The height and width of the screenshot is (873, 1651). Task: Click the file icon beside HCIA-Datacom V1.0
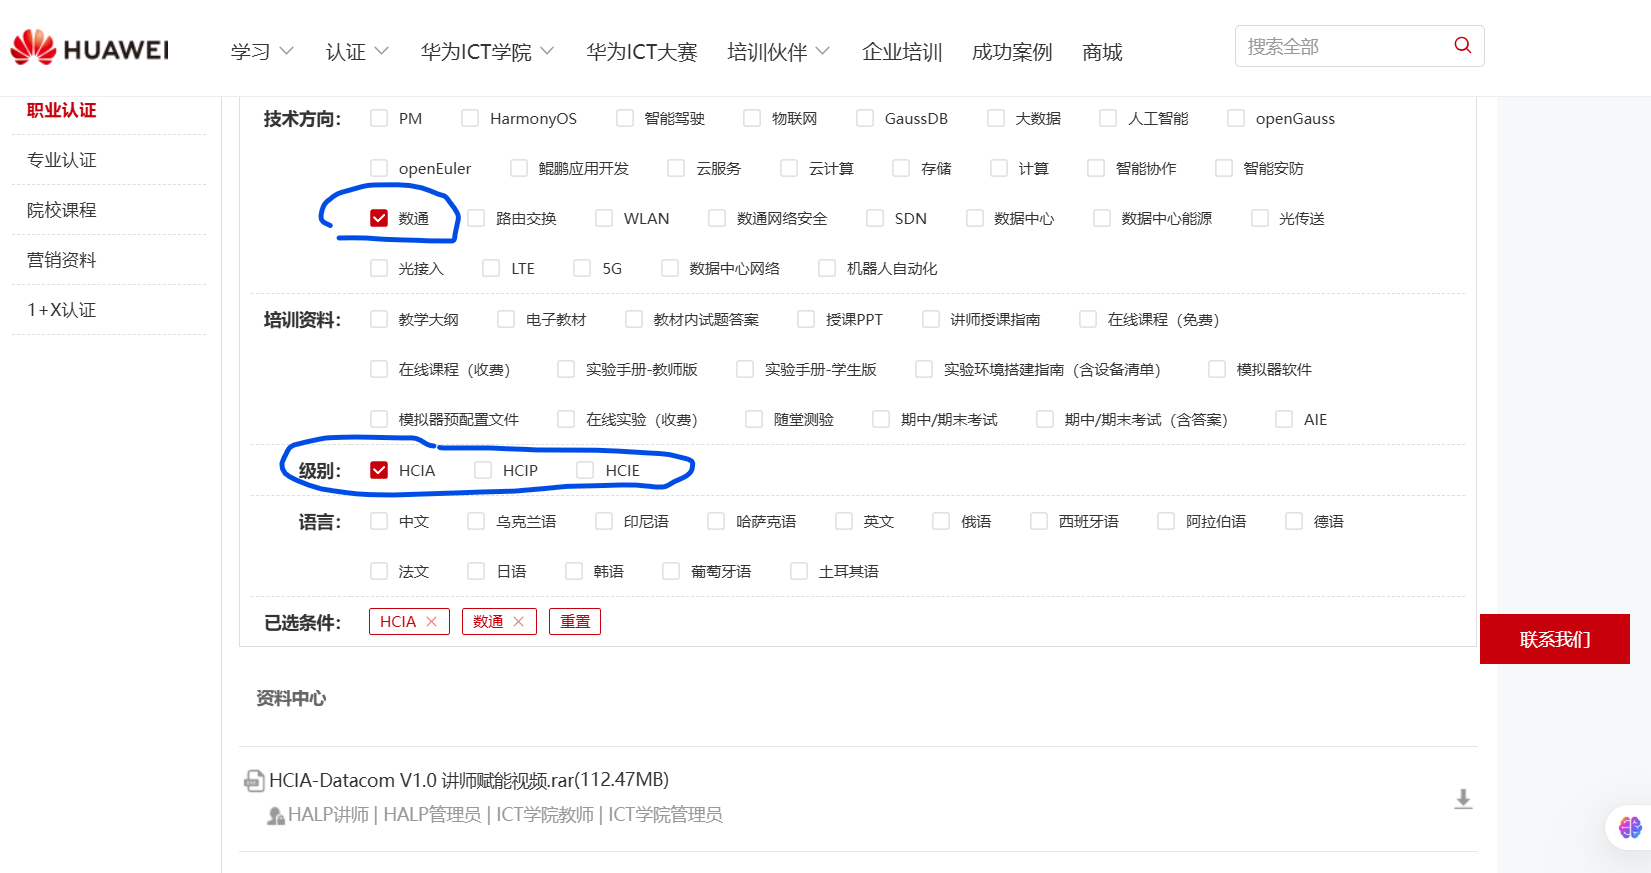coord(254,781)
